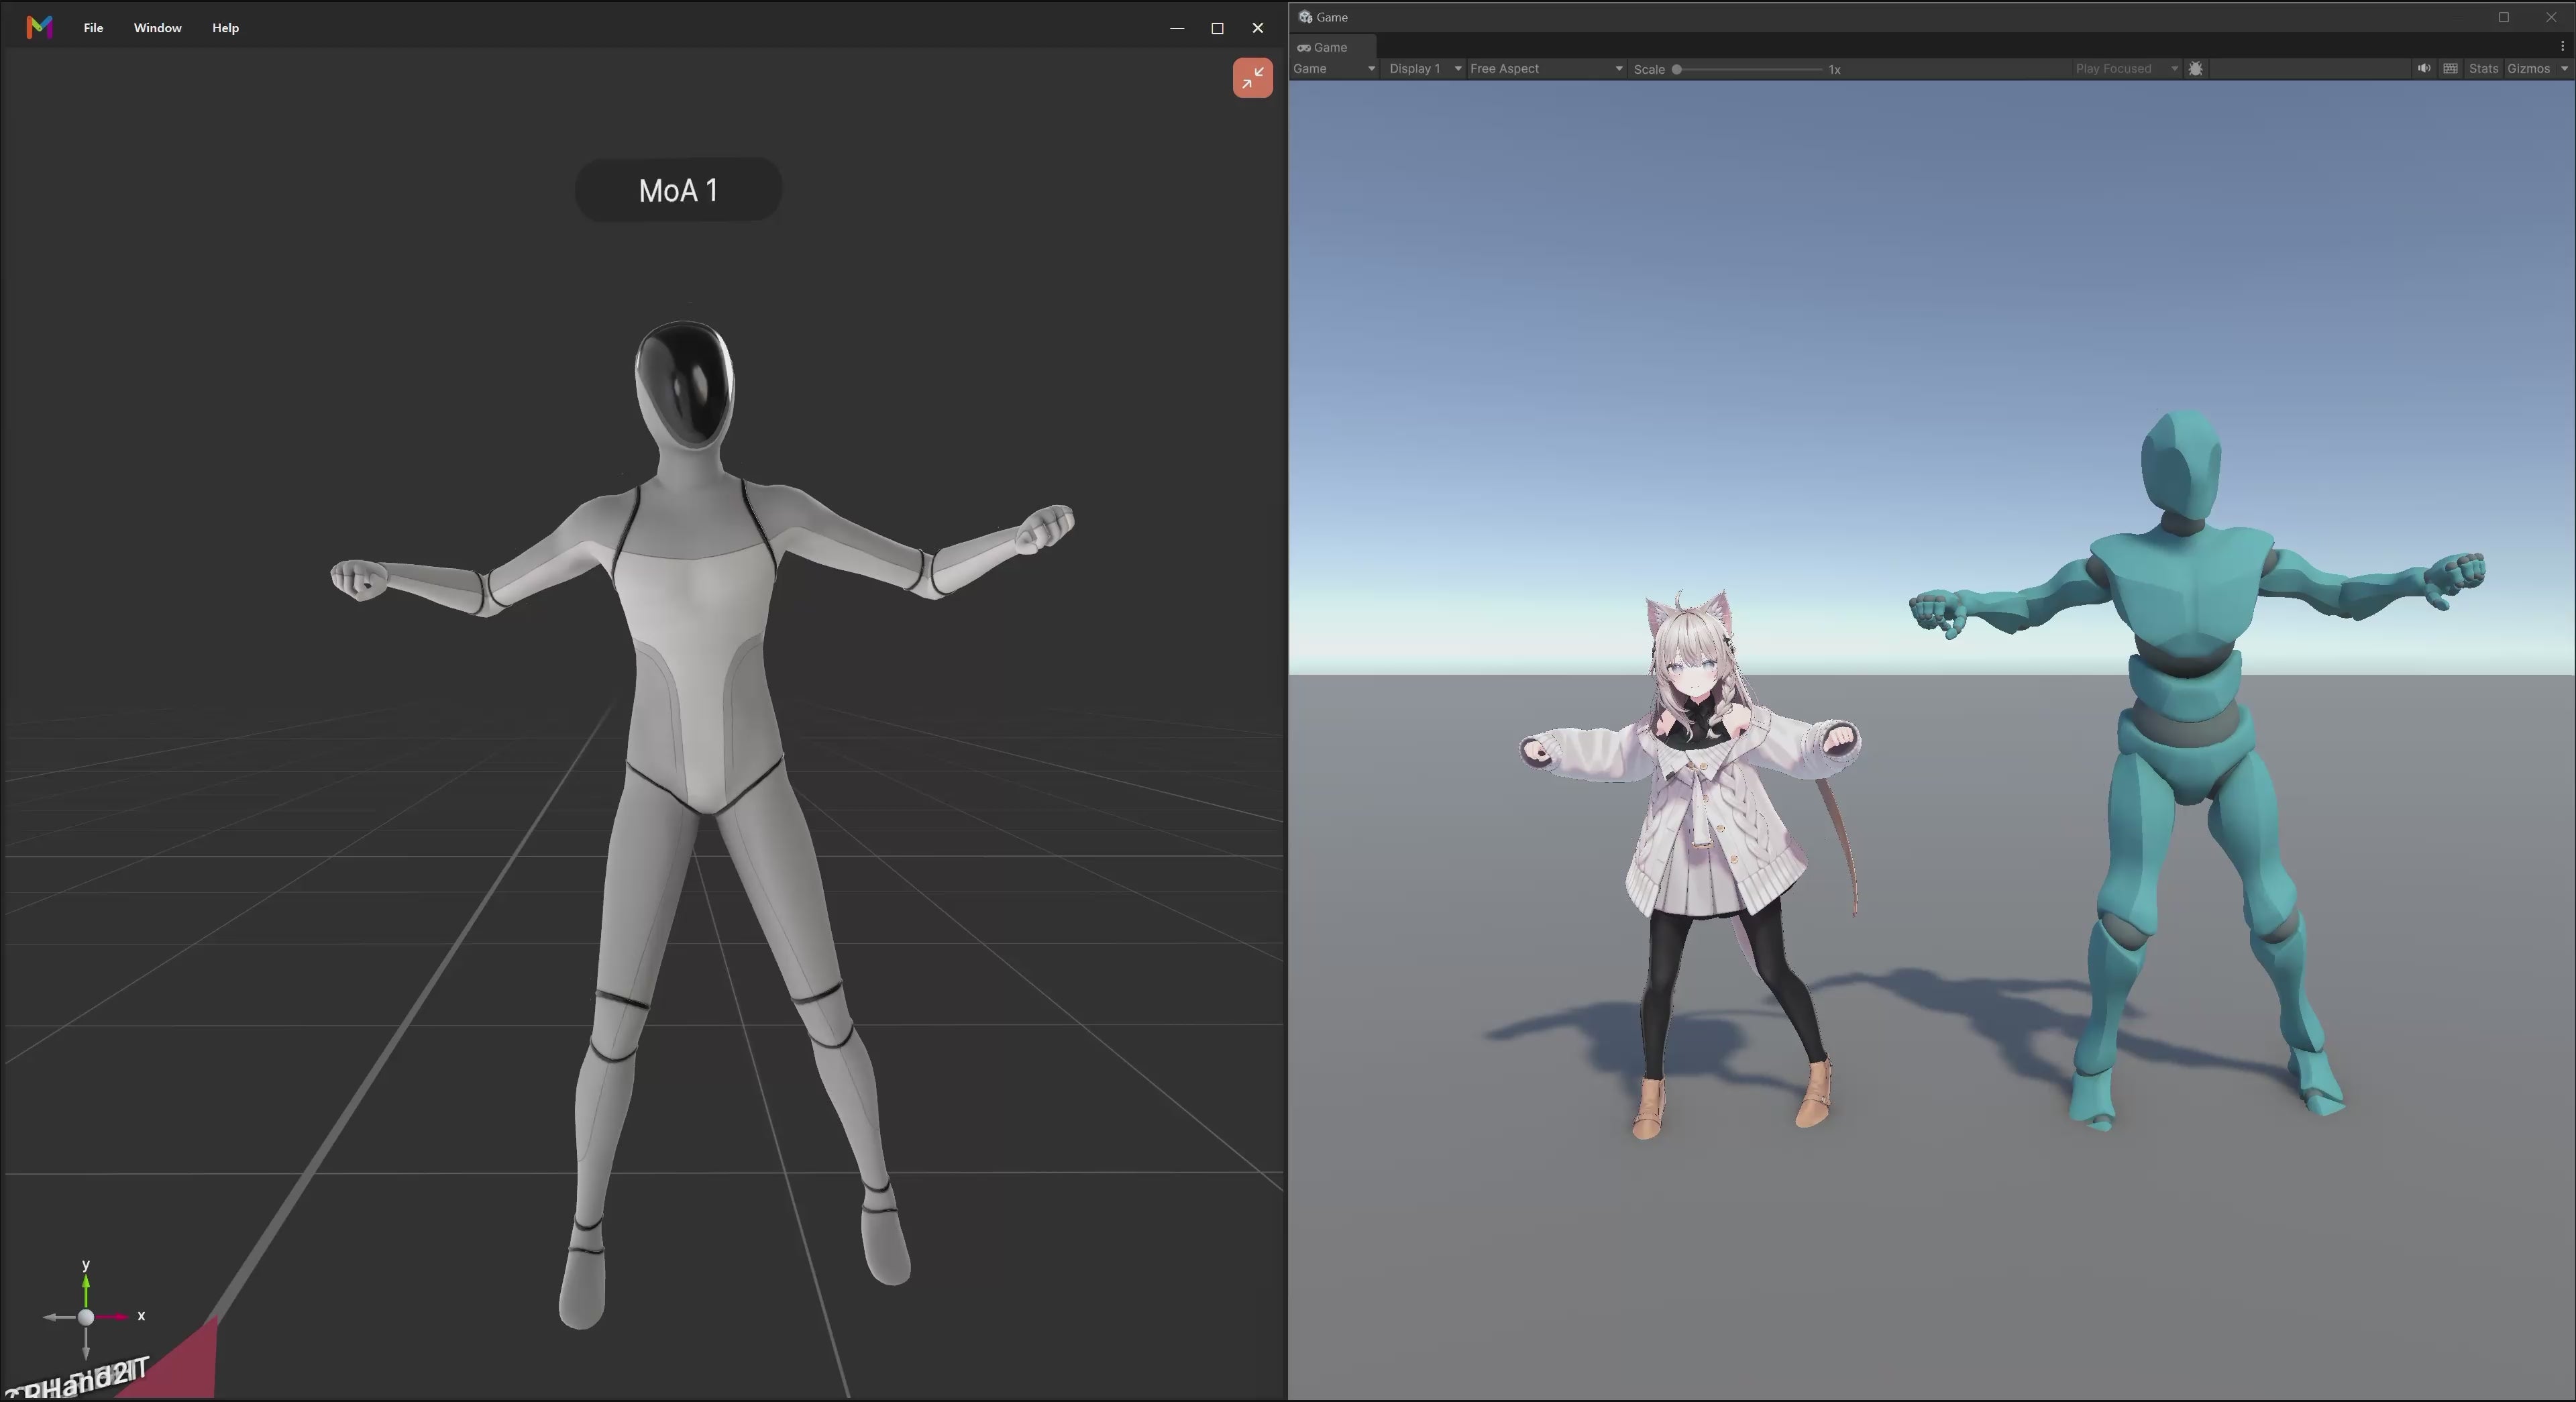Image resolution: width=2576 pixels, height=1402 pixels.
Task: Open the File menu
Action: point(93,28)
